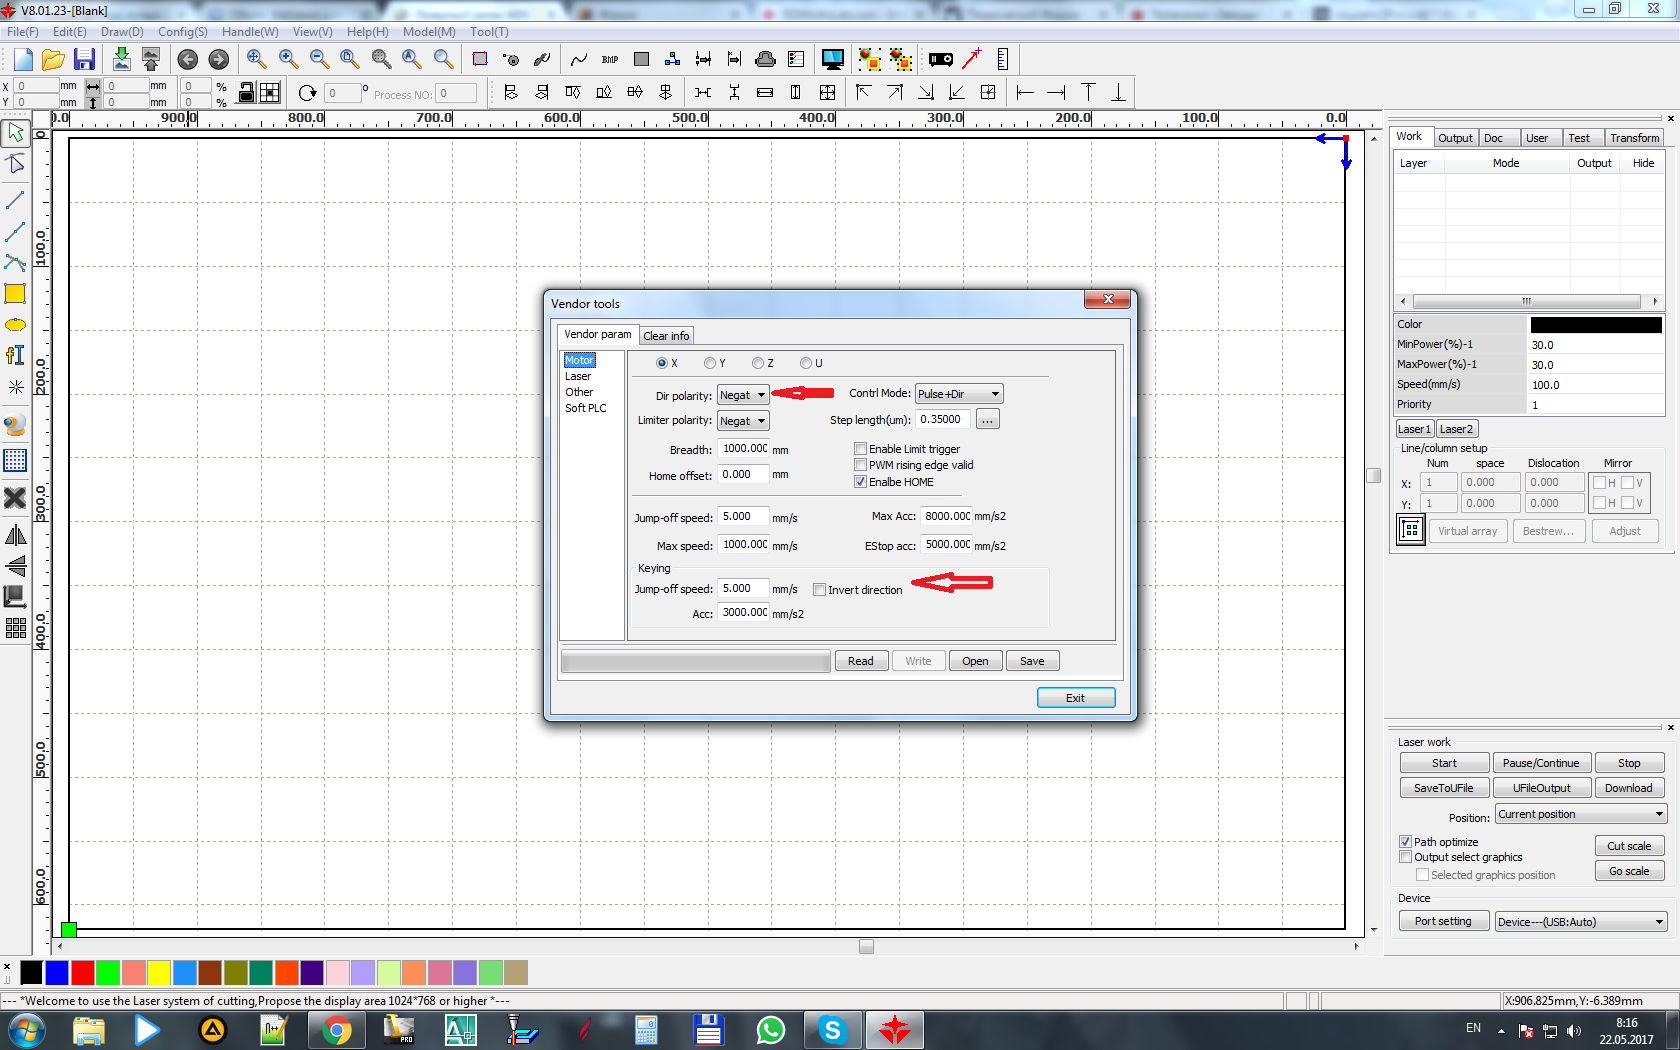Click the layer list horizontal scrollbar
This screenshot has width=1680, height=1050.
tap(1527, 301)
